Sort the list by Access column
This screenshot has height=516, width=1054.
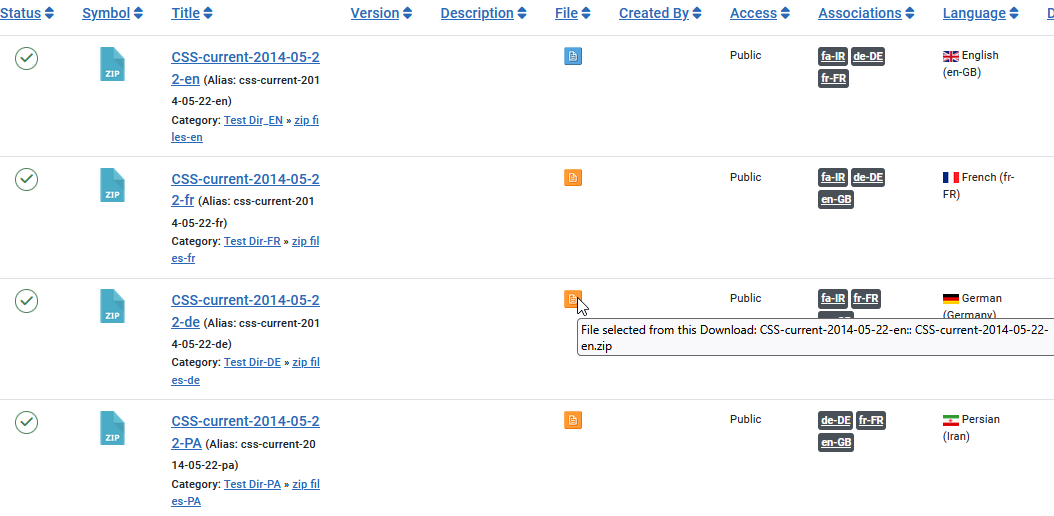click(x=760, y=13)
